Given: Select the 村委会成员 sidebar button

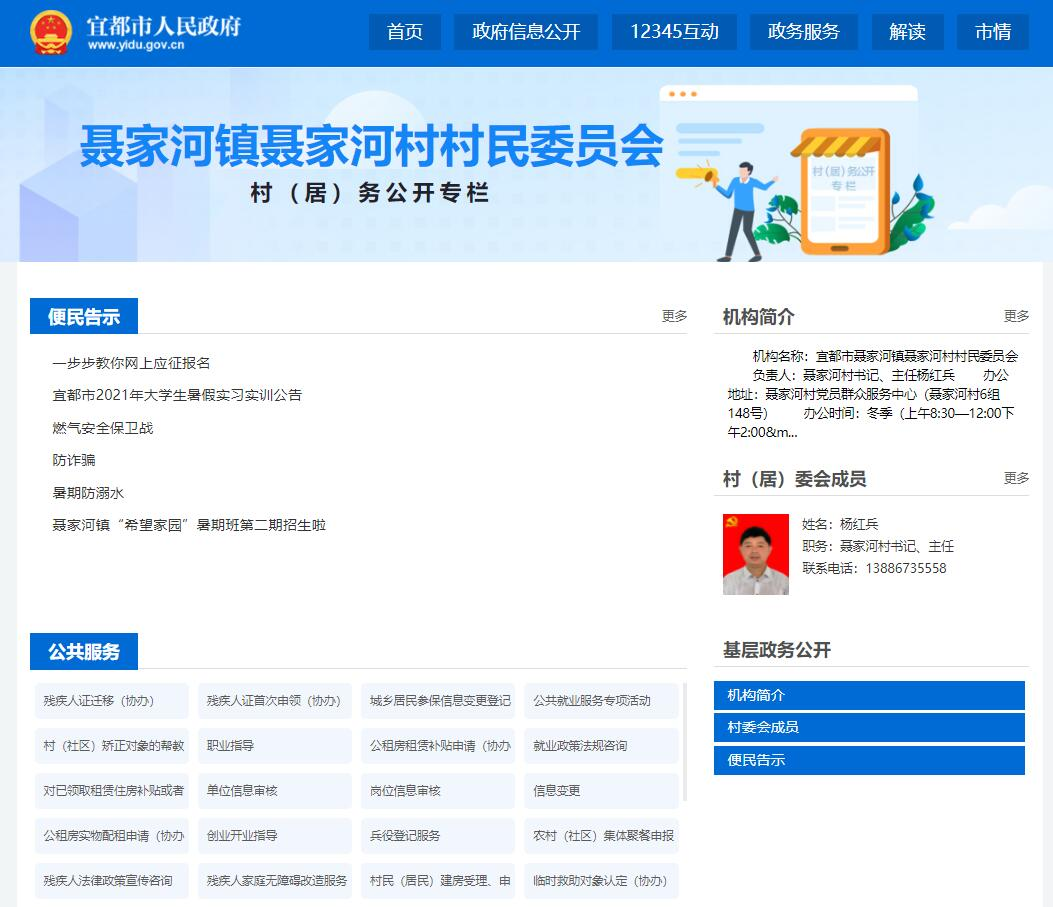Looking at the screenshot, I should [869, 727].
